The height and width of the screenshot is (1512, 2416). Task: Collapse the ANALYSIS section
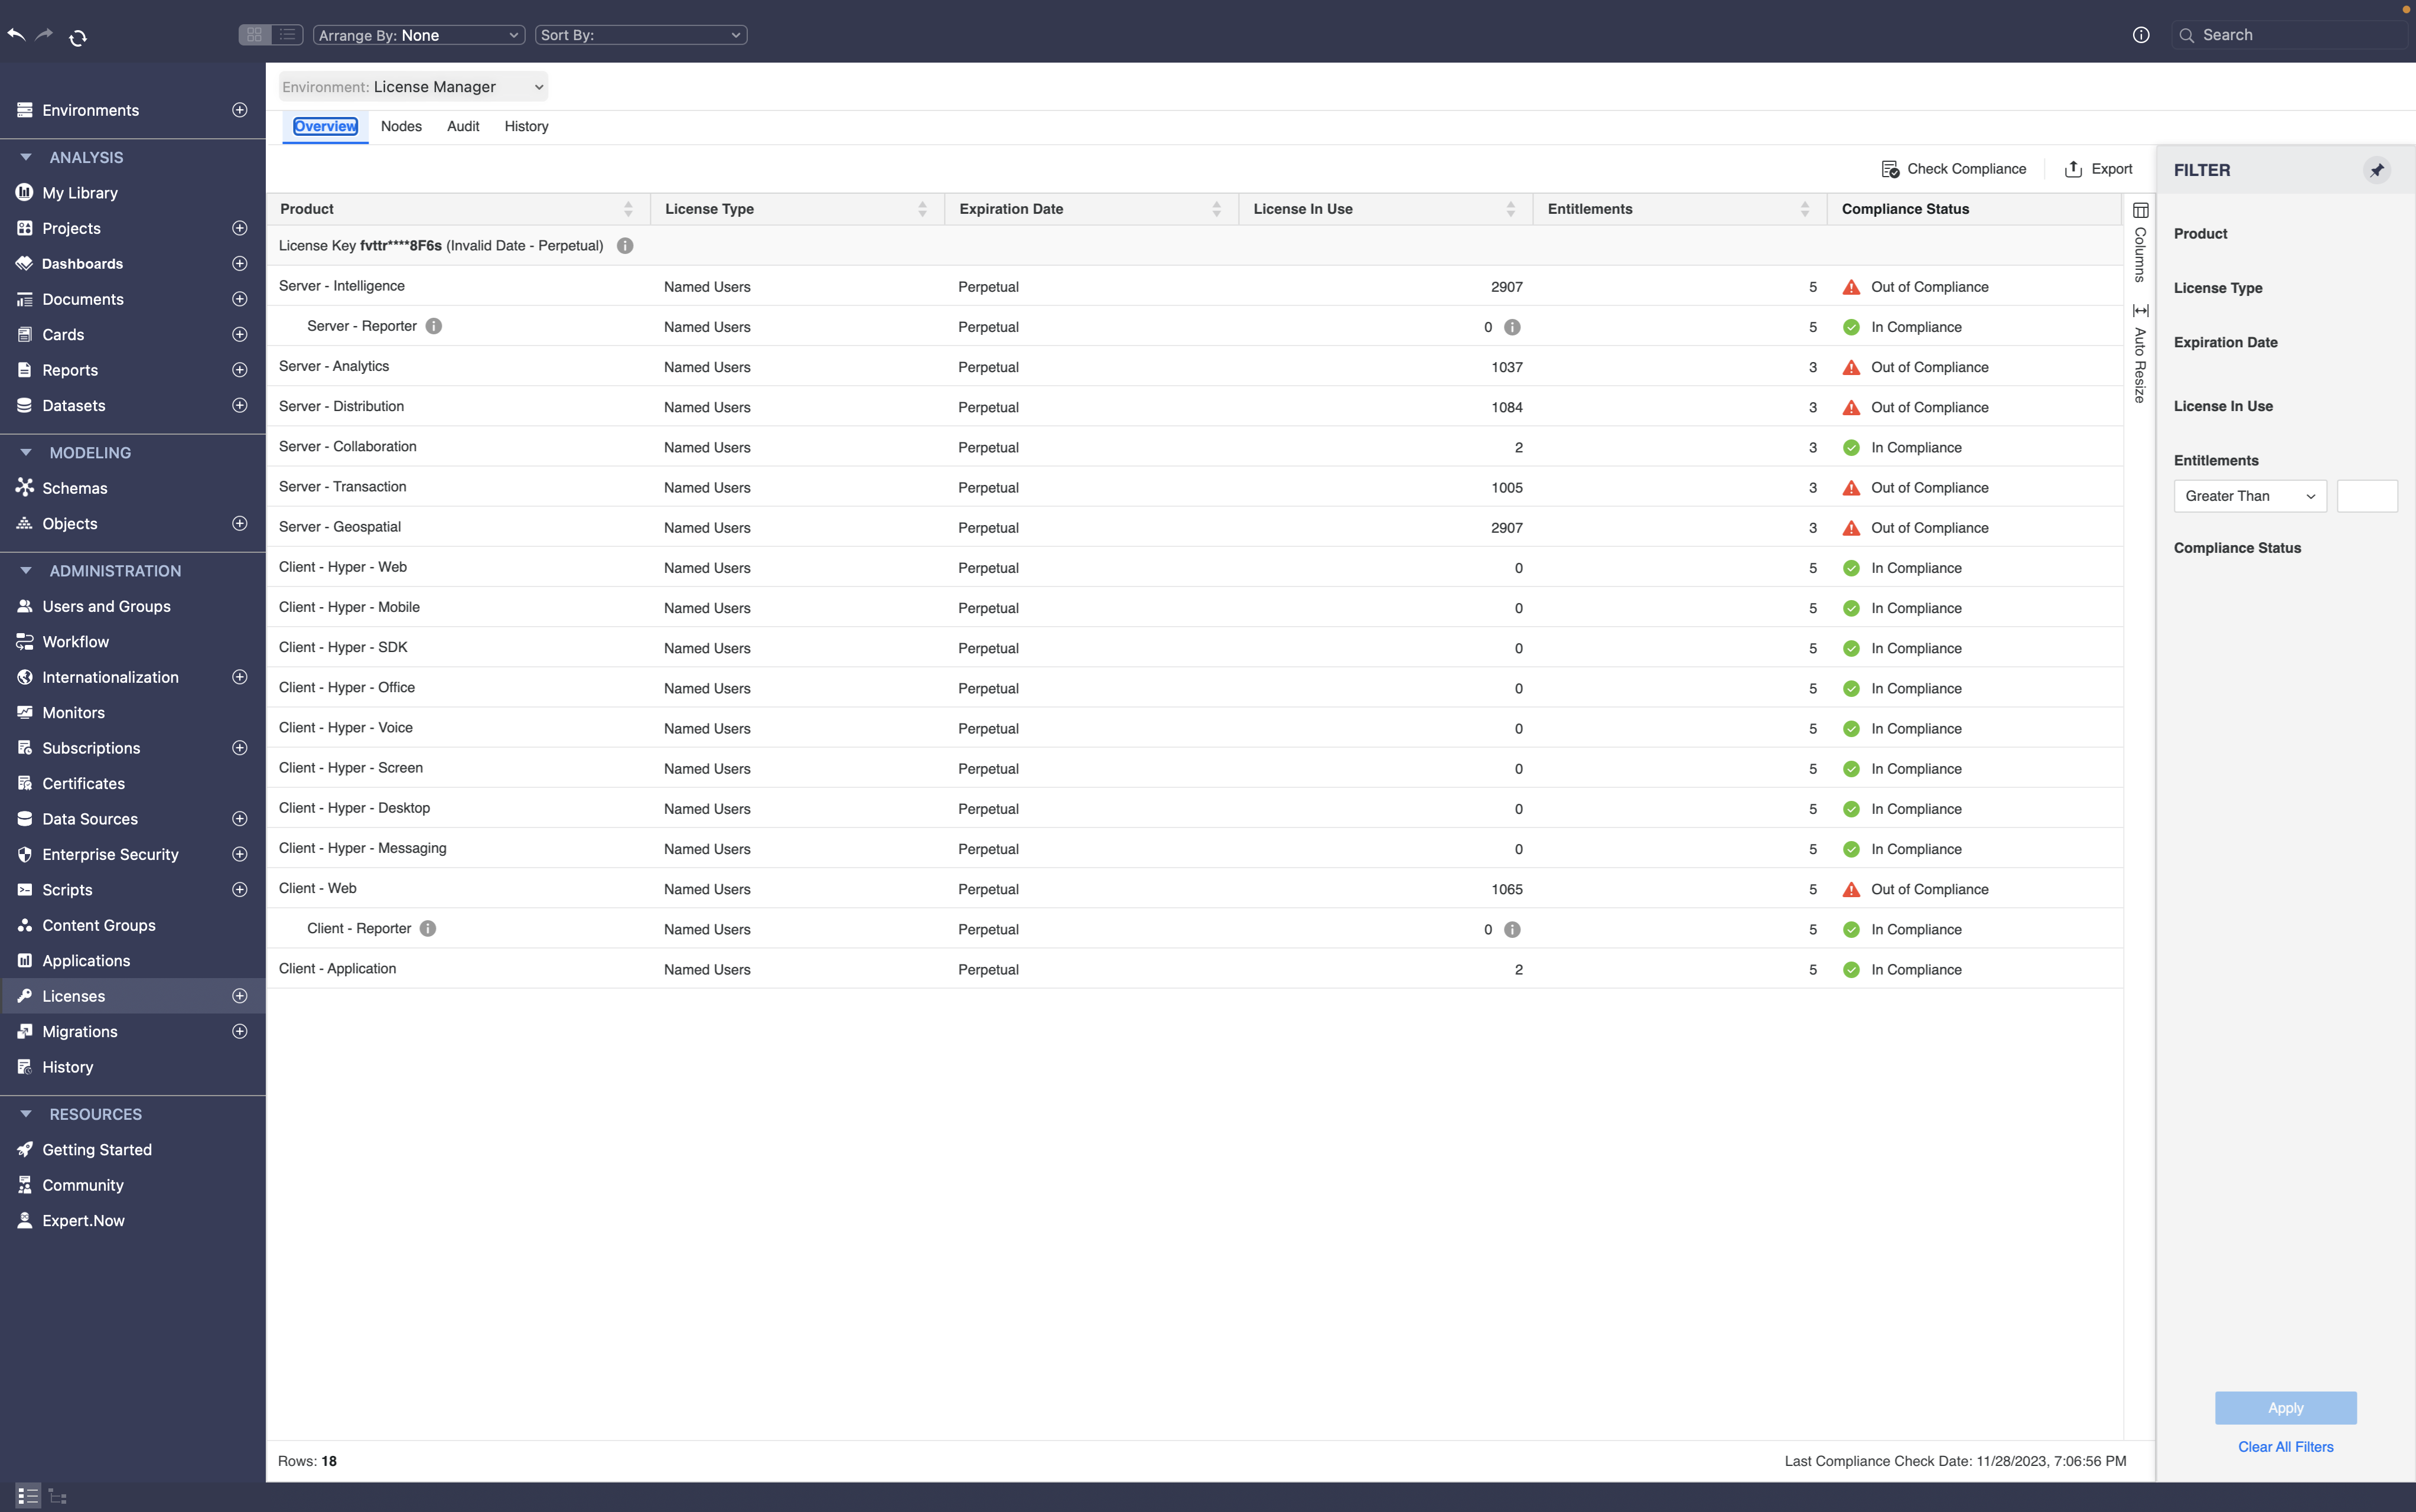pos(26,157)
